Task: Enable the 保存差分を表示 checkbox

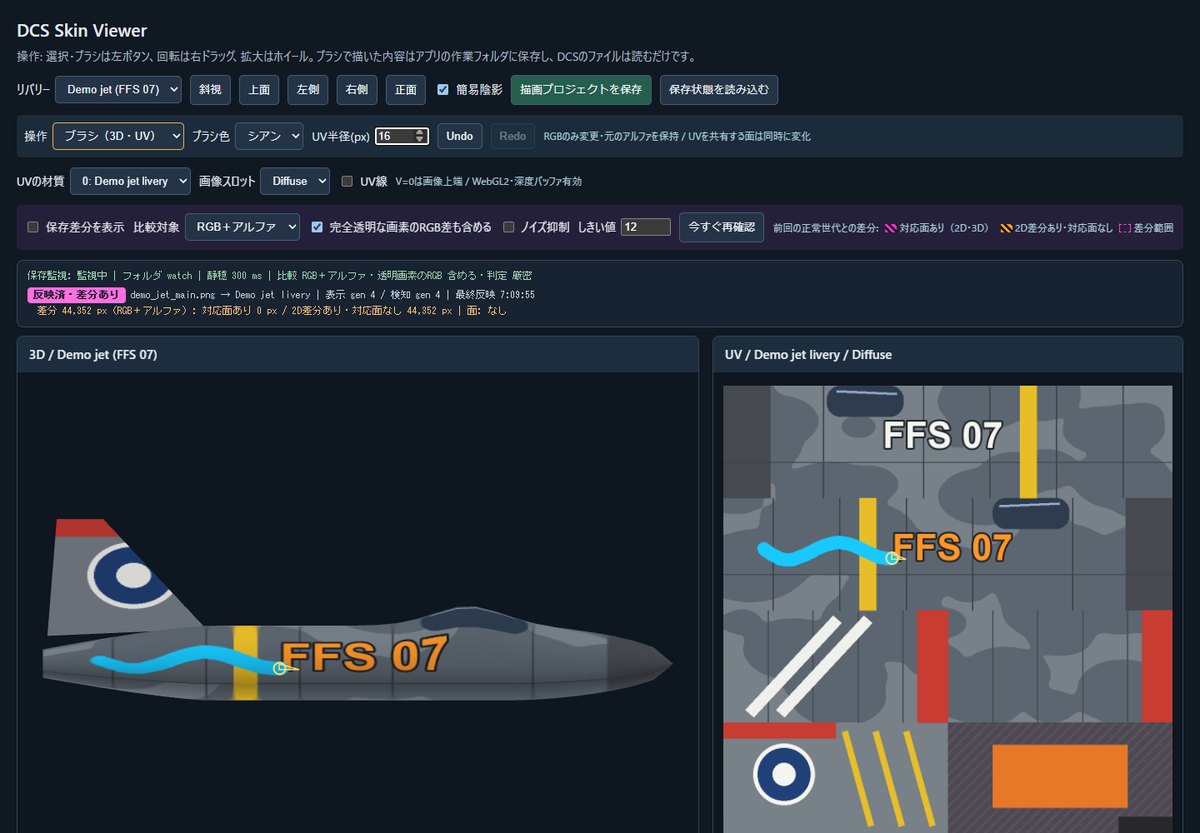Action: coord(33,227)
